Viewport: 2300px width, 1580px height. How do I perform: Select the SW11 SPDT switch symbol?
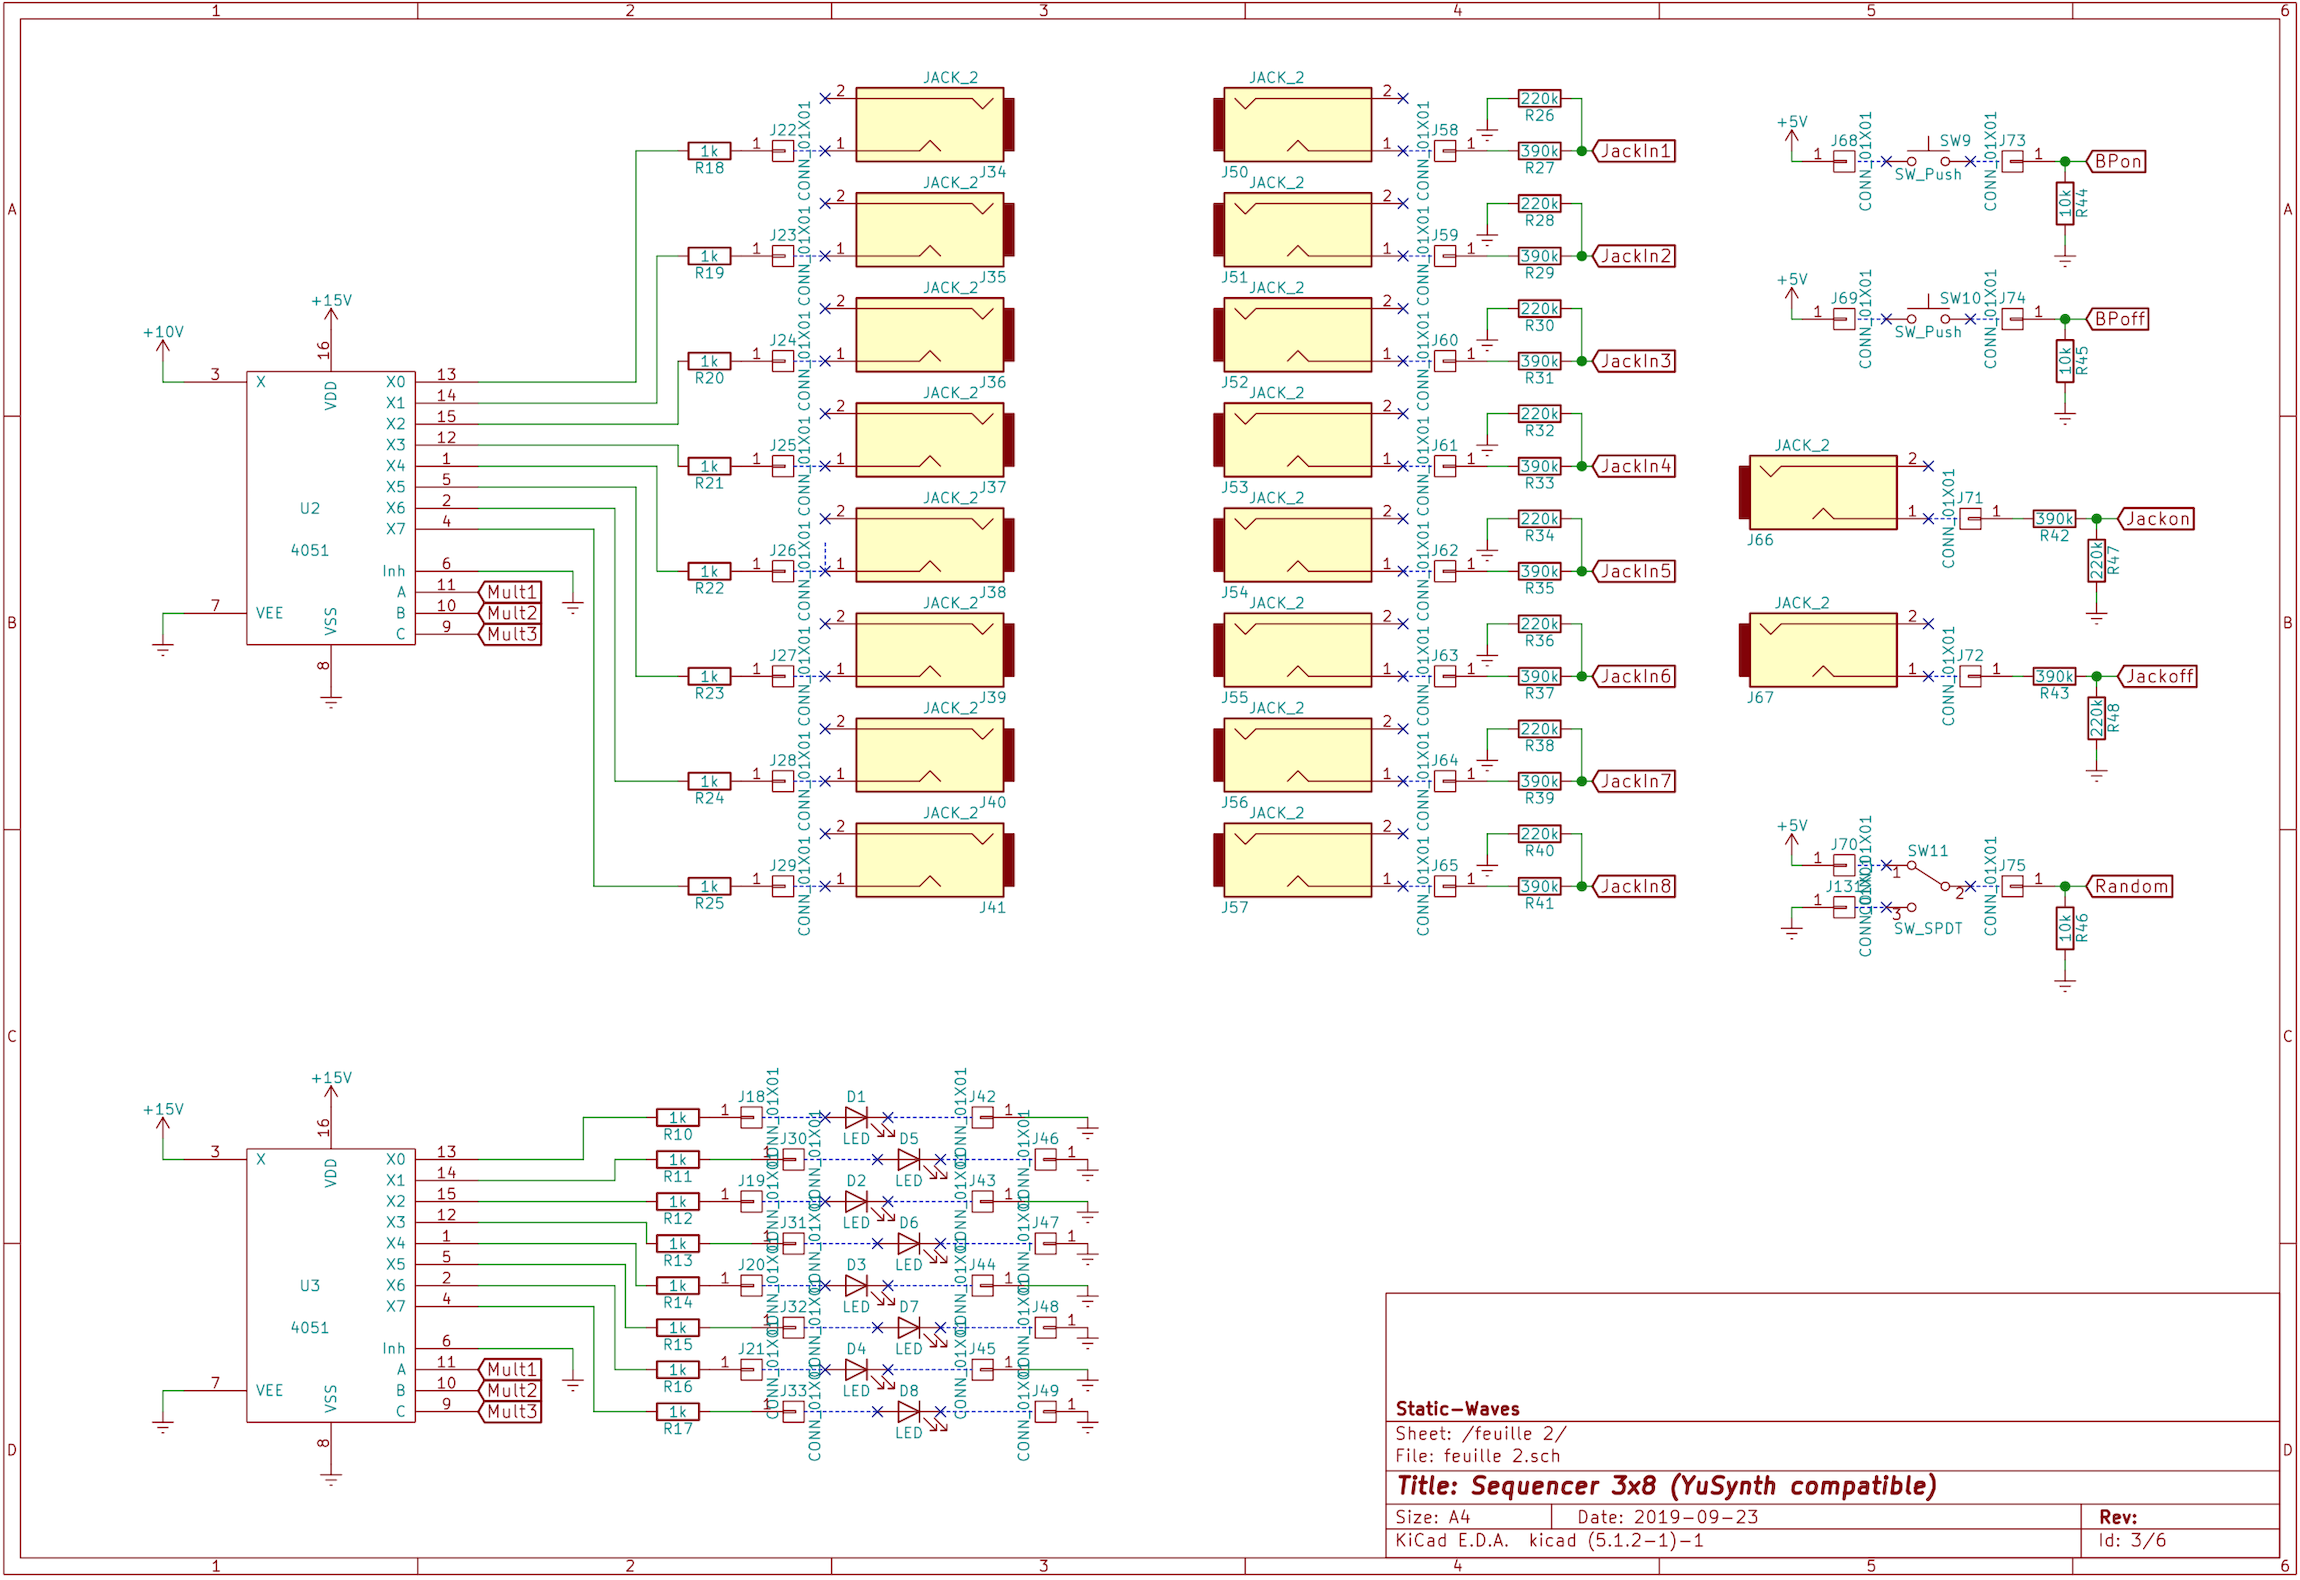[x=1928, y=878]
